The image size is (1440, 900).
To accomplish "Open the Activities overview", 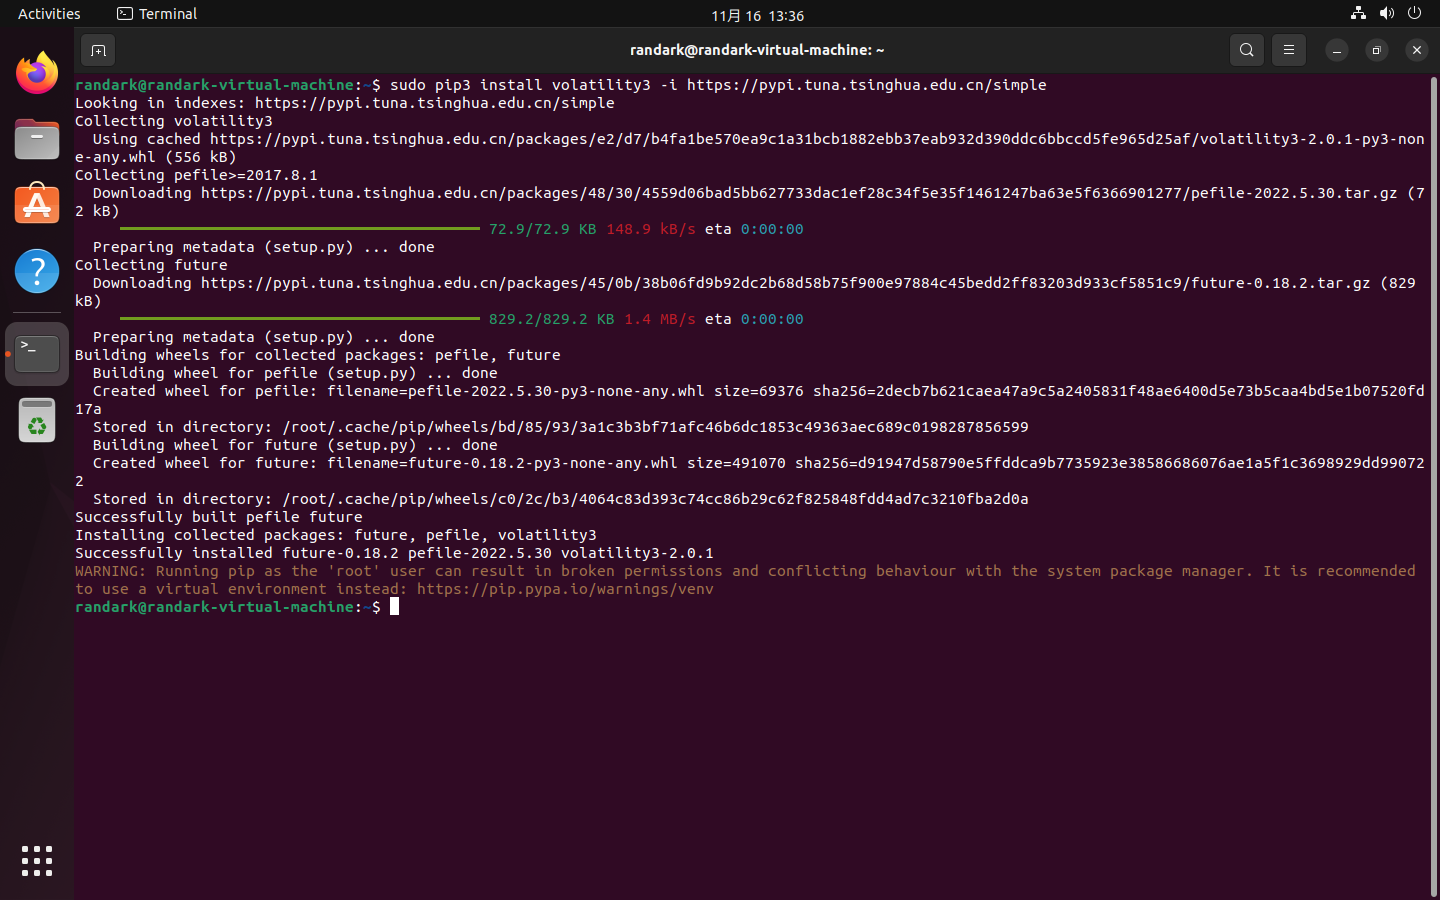I will pyautogui.click(x=49, y=14).
